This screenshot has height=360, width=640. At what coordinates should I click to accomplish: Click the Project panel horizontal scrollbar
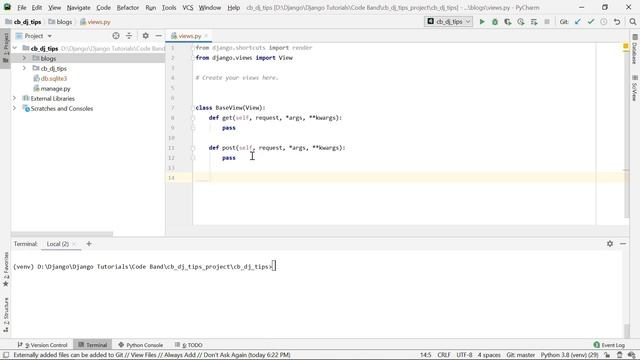pos(62,234)
